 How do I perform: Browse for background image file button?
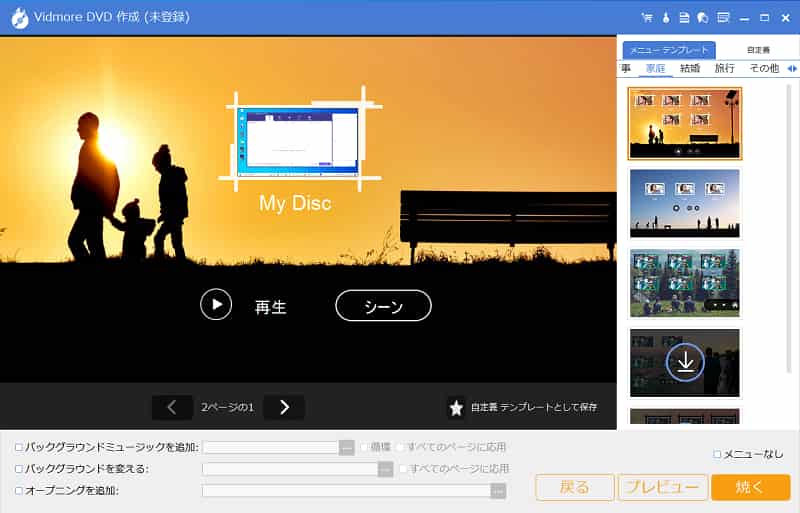(385, 469)
